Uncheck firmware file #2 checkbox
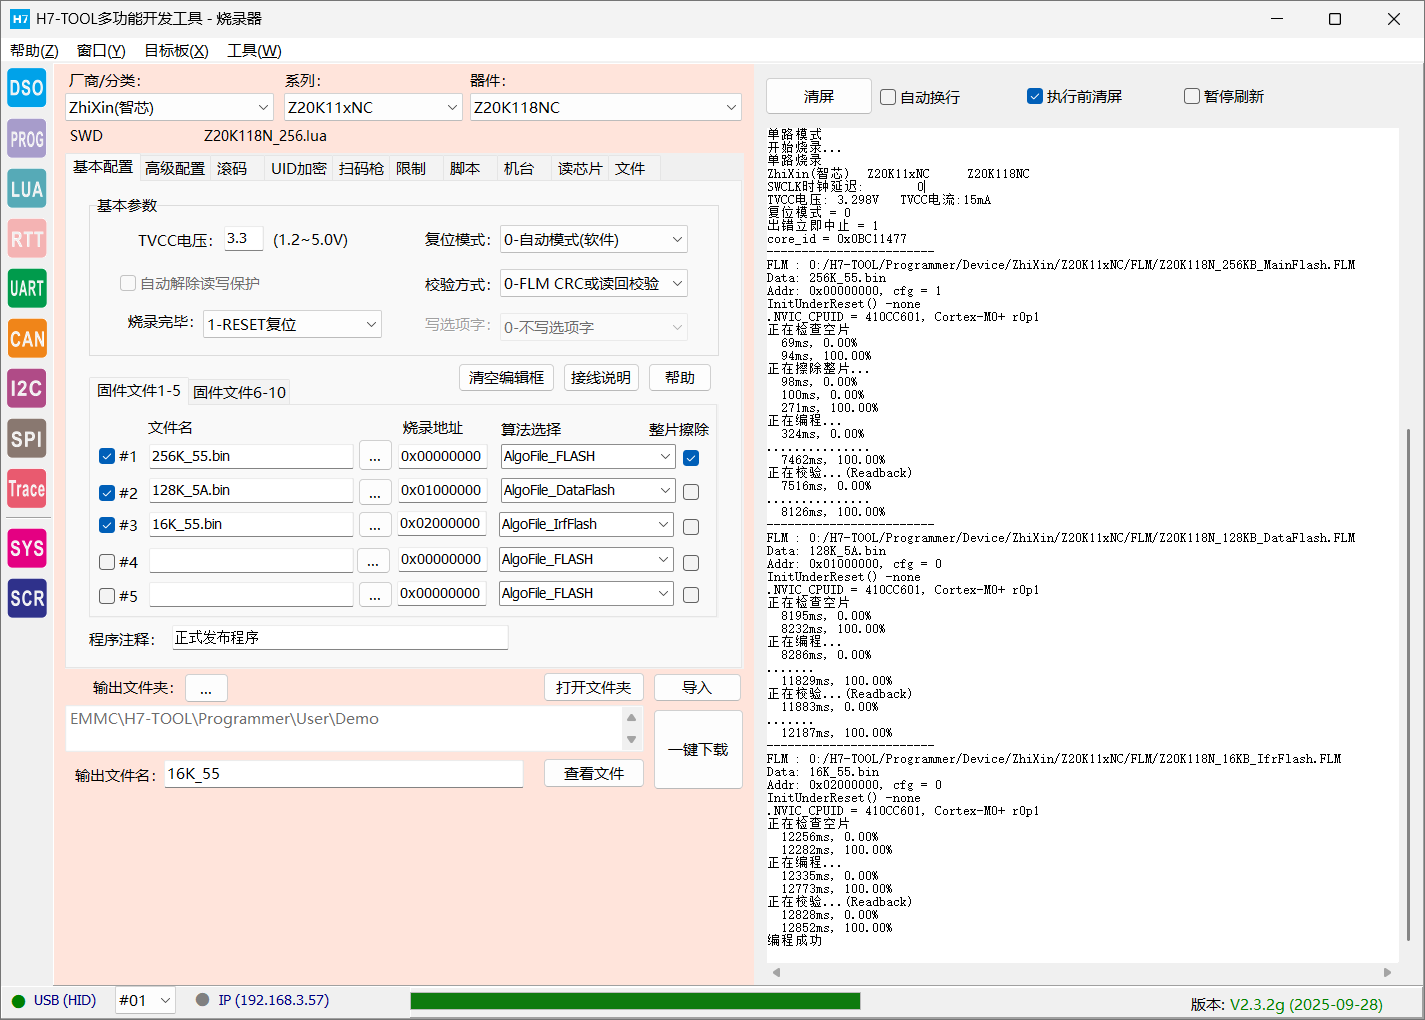The height and width of the screenshot is (1020, 1425). click(107, 493)
